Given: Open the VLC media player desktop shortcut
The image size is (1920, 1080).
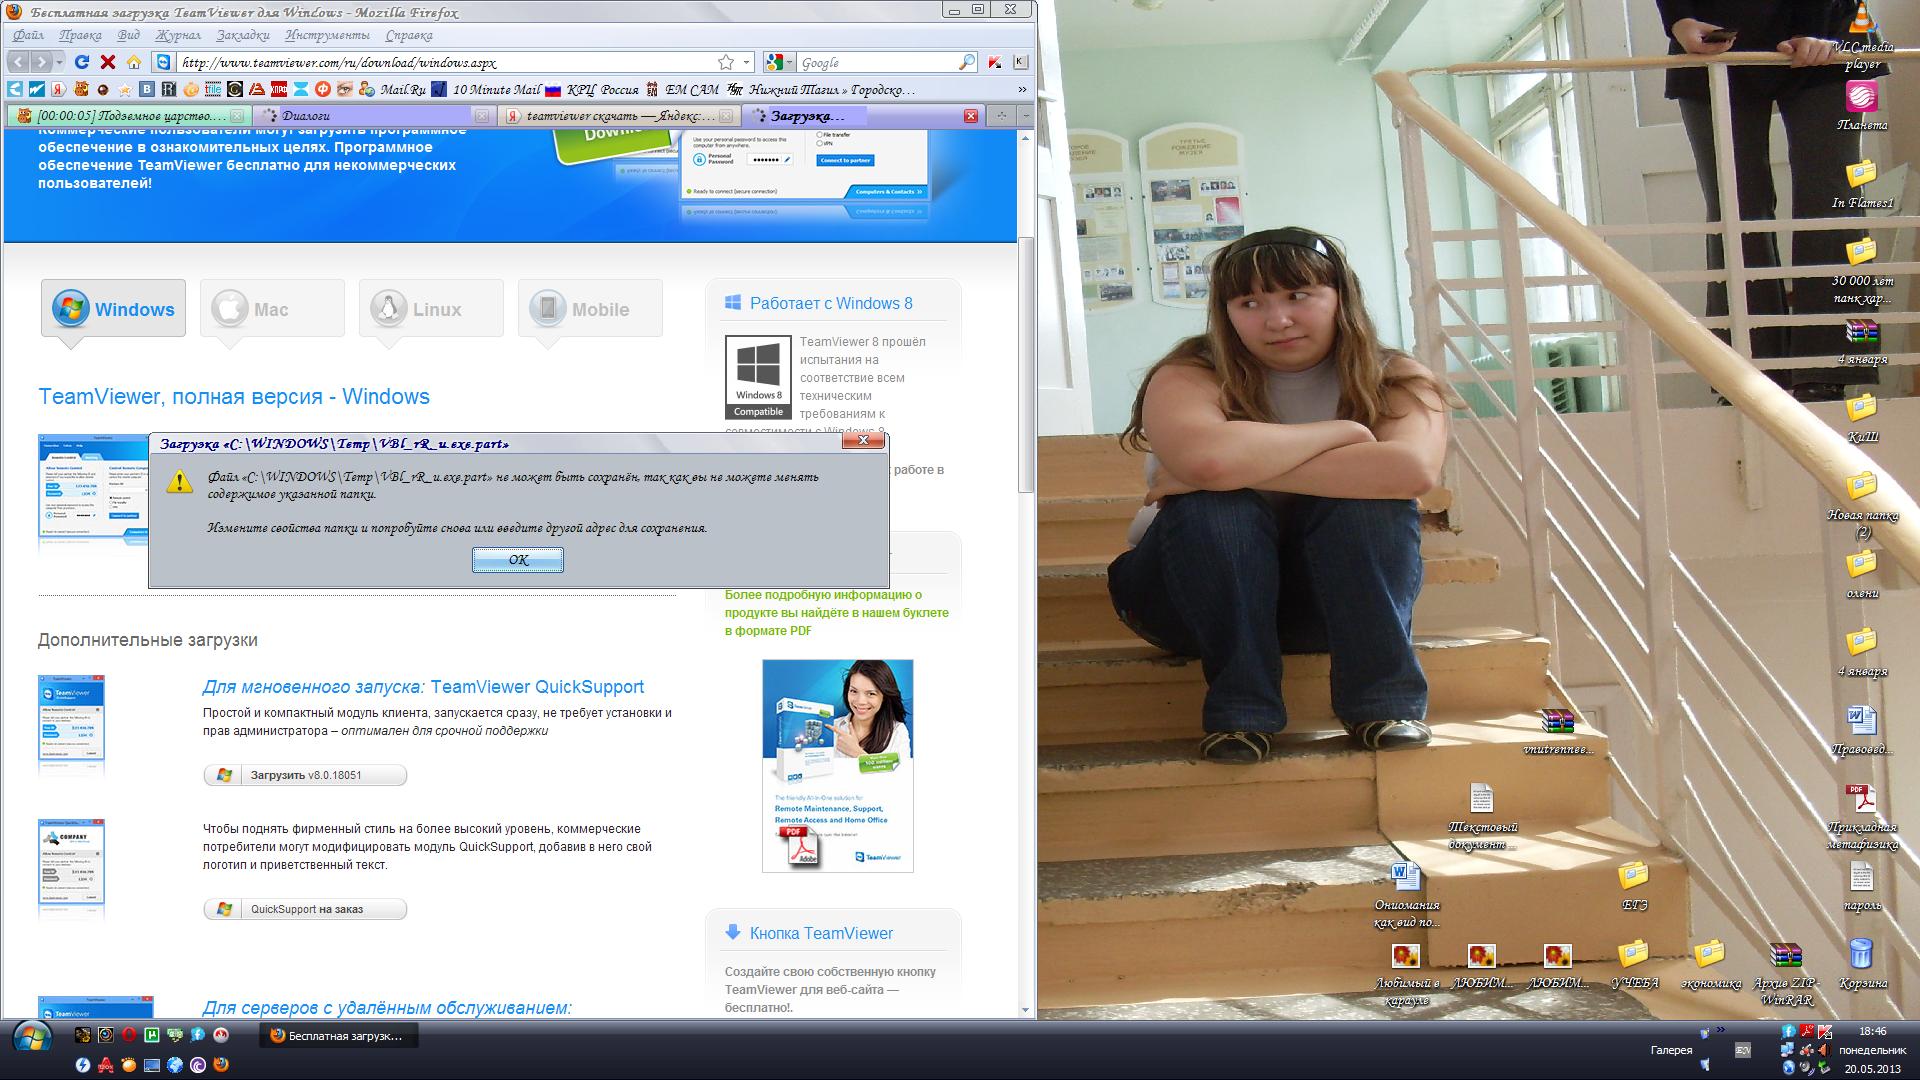Looking at the screenshot, I should [x=1862, y=36].
